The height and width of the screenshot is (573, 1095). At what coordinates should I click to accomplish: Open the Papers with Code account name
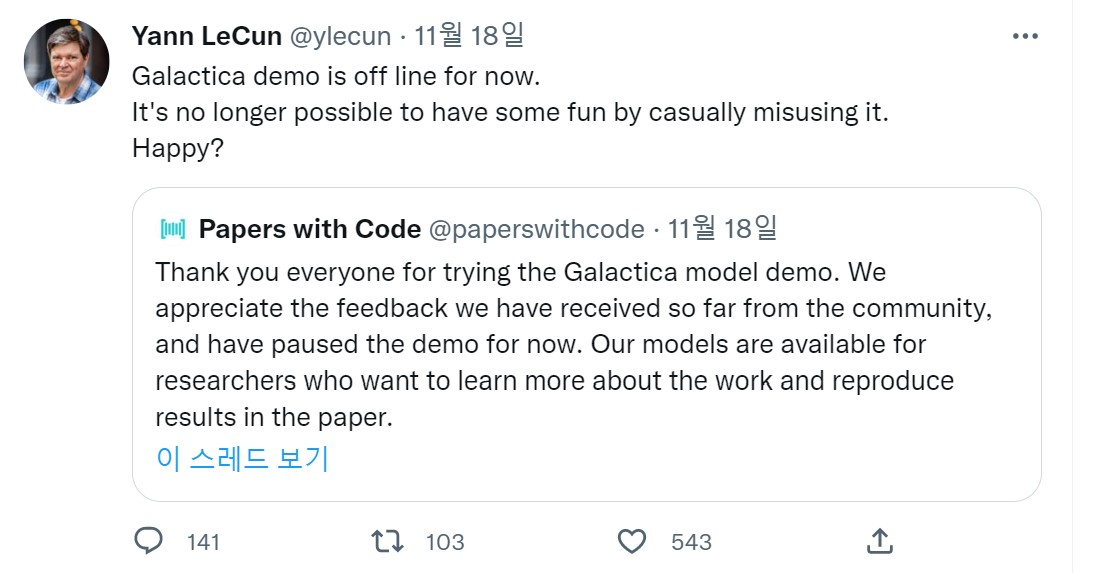pyautogui.click(x=310, y=229)
